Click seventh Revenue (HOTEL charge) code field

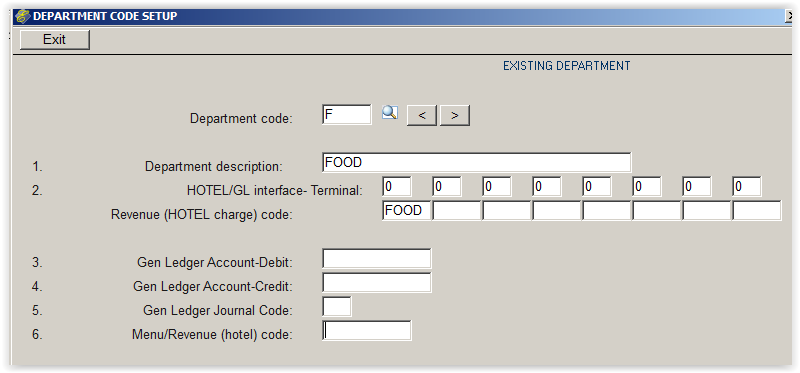click(x=706, y=210)
